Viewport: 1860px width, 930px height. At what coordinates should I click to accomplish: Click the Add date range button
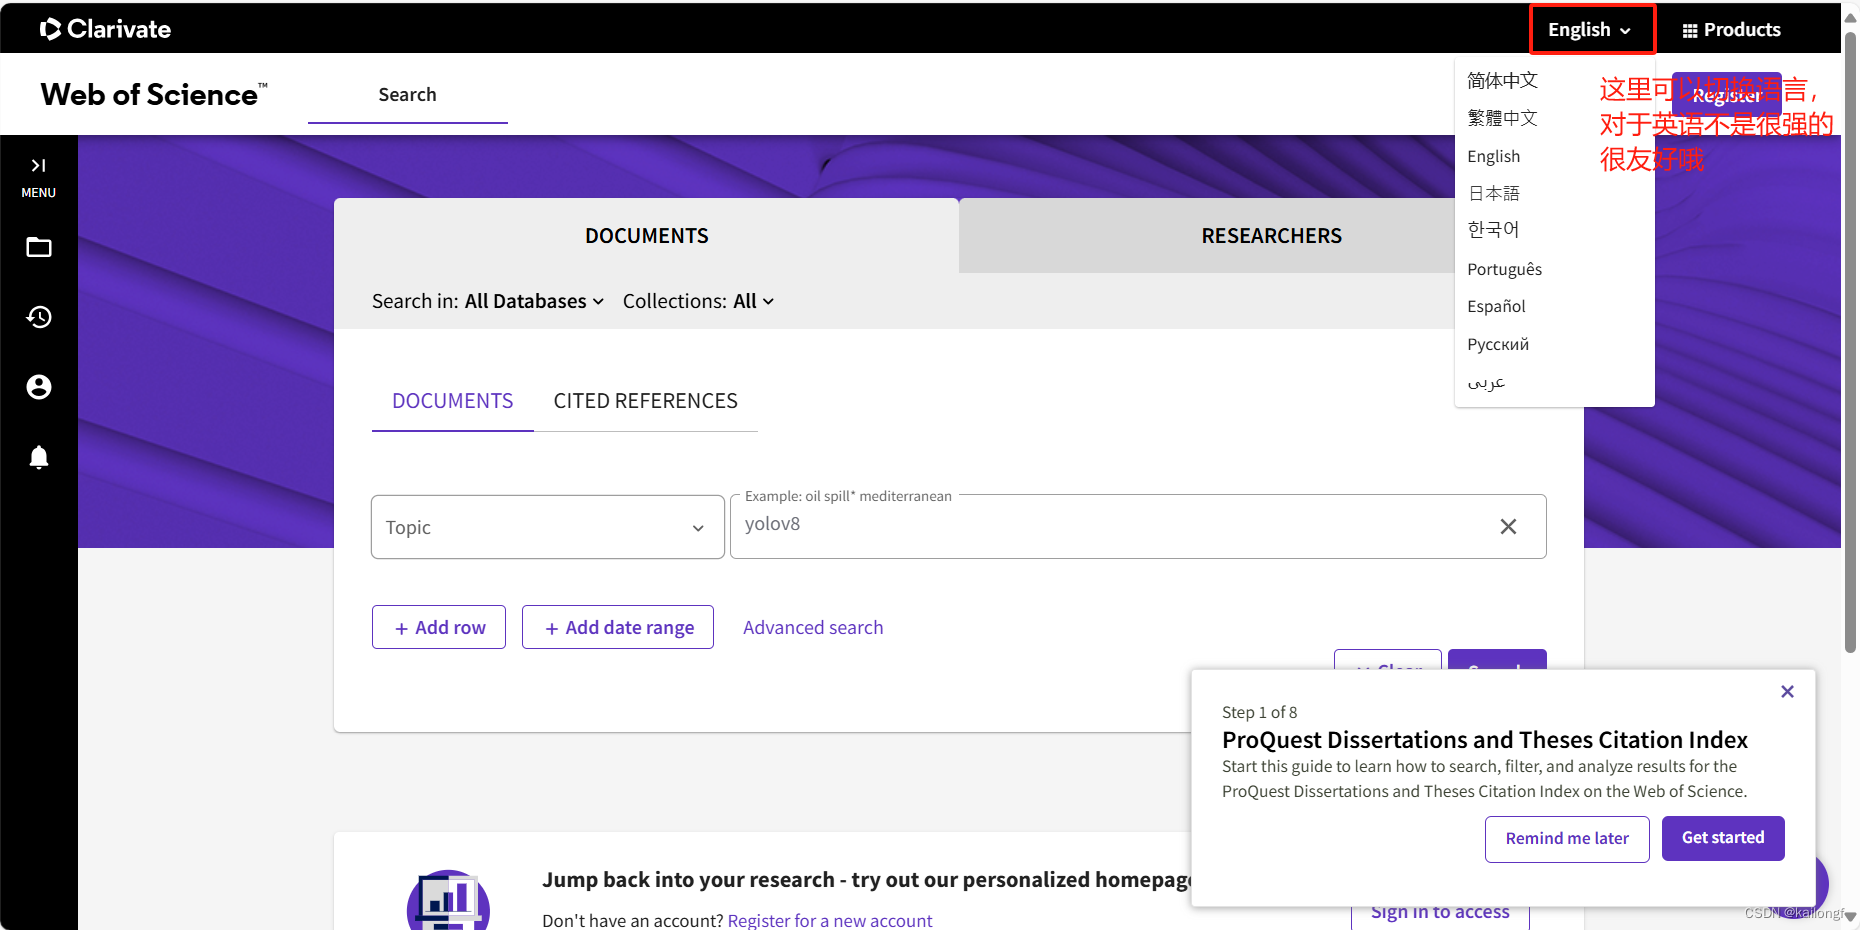tap(618, 627)
